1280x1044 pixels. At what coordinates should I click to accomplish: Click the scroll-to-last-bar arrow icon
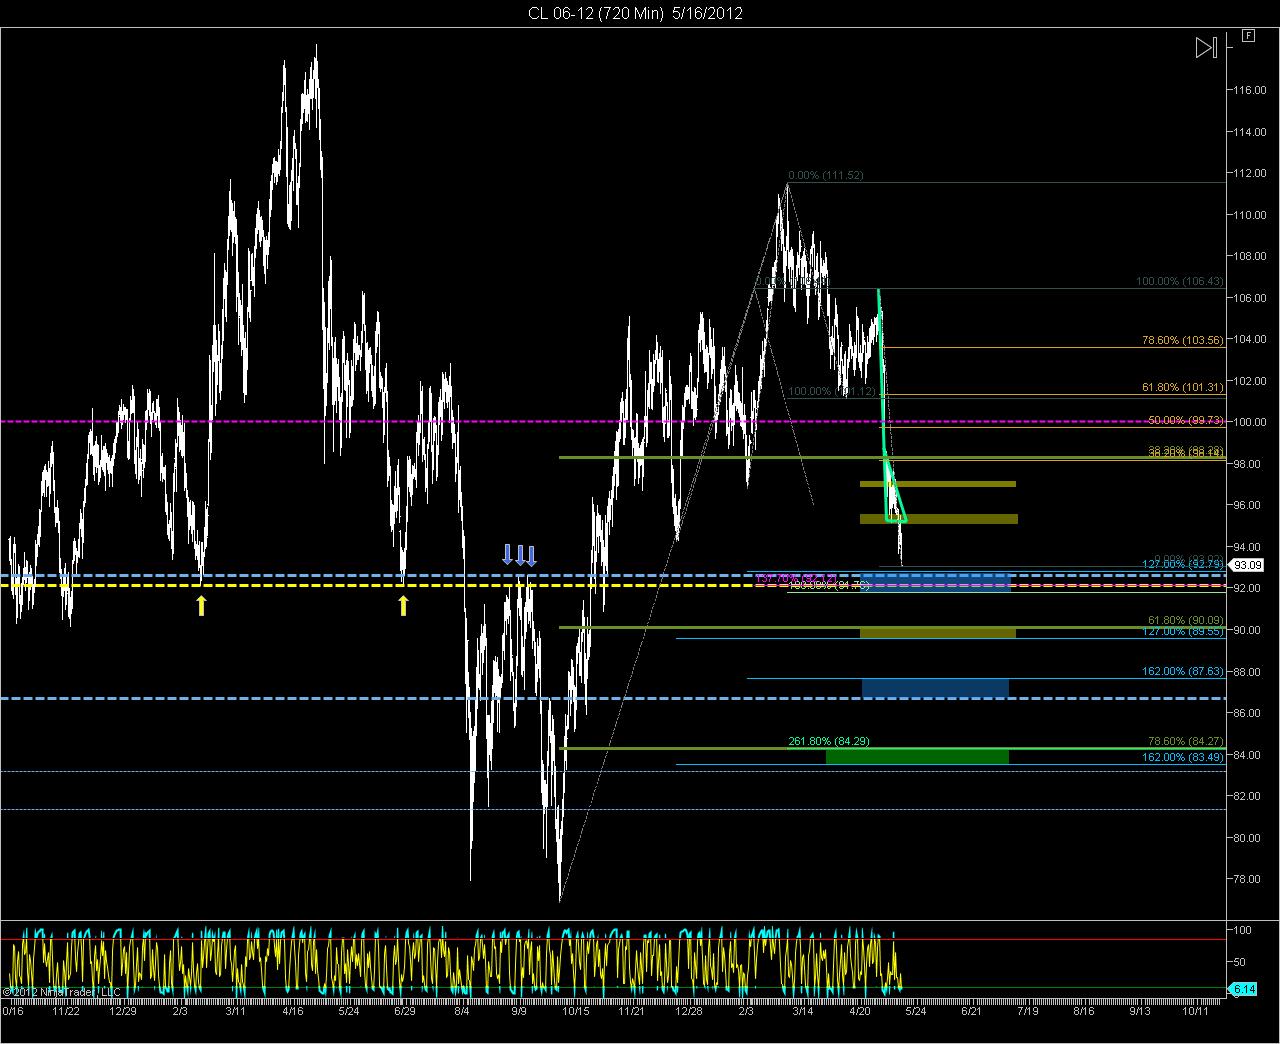(x=1206, y=47)
